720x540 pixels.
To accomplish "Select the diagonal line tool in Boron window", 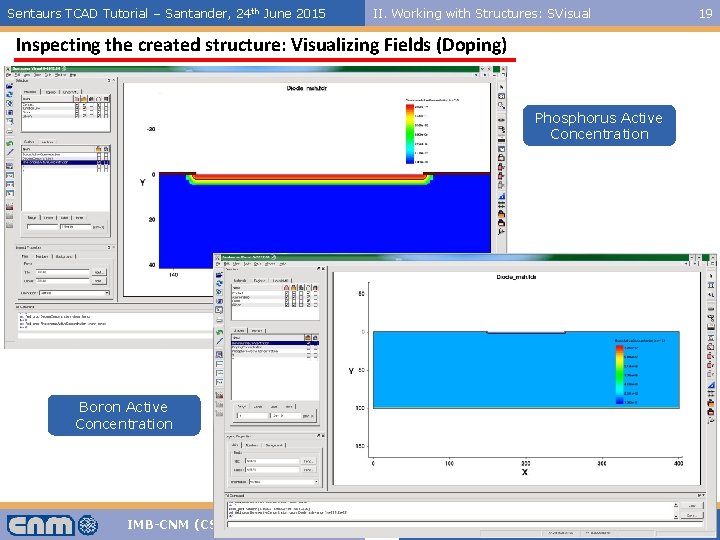I will click(x=219, y=341).
